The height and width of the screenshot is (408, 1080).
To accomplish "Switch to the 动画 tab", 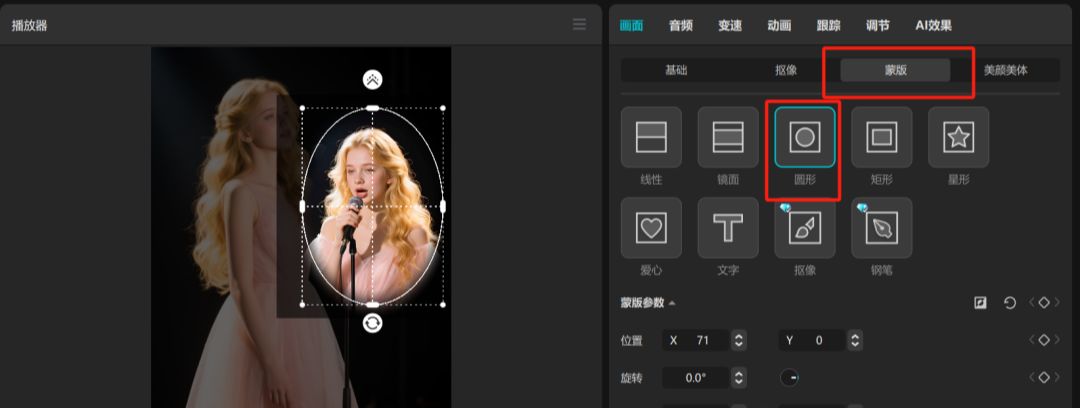I will coord(779,26).
